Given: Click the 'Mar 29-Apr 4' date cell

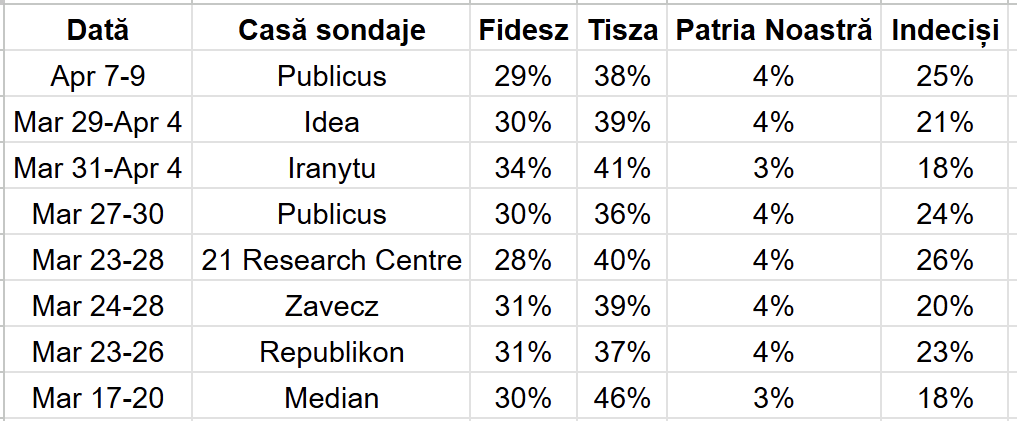Looking at the screenshot, I should pyautogui.click(x=97, y=122).
